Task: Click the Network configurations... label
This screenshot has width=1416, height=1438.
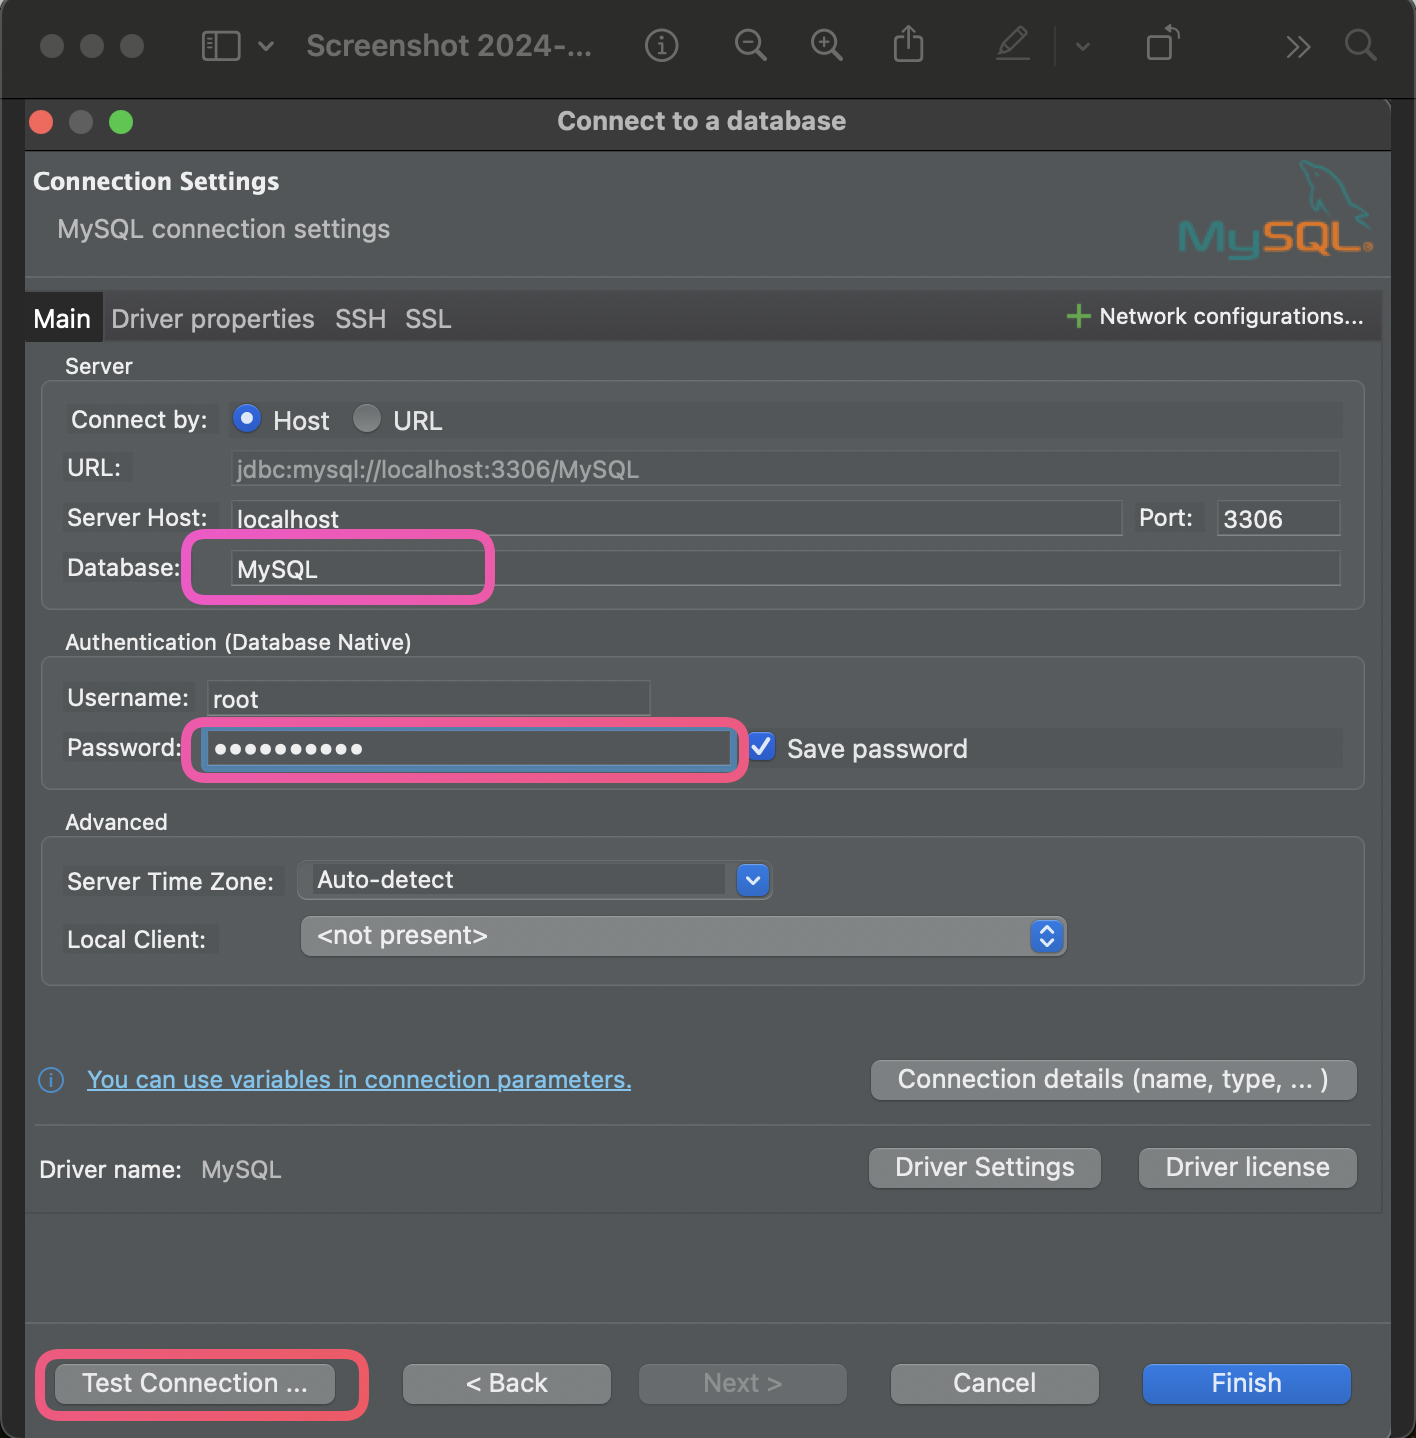Action: point(1232,316)
